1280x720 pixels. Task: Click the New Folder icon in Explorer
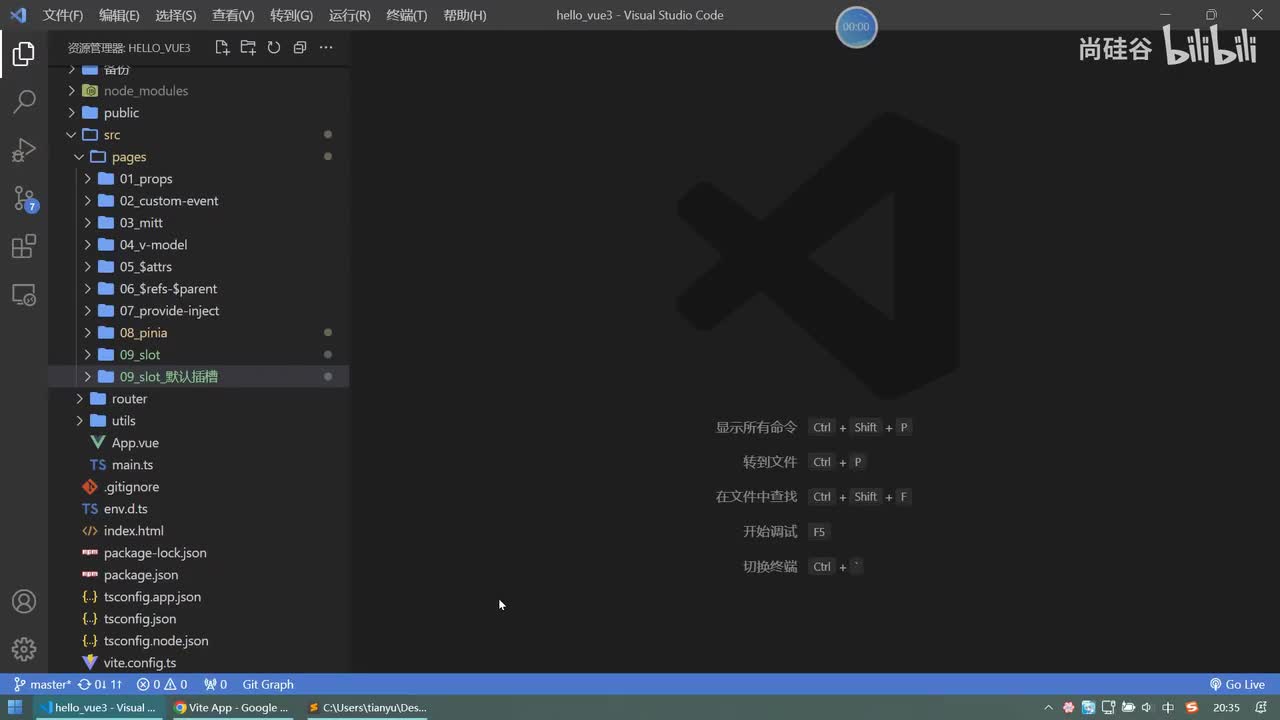[248, 47]
